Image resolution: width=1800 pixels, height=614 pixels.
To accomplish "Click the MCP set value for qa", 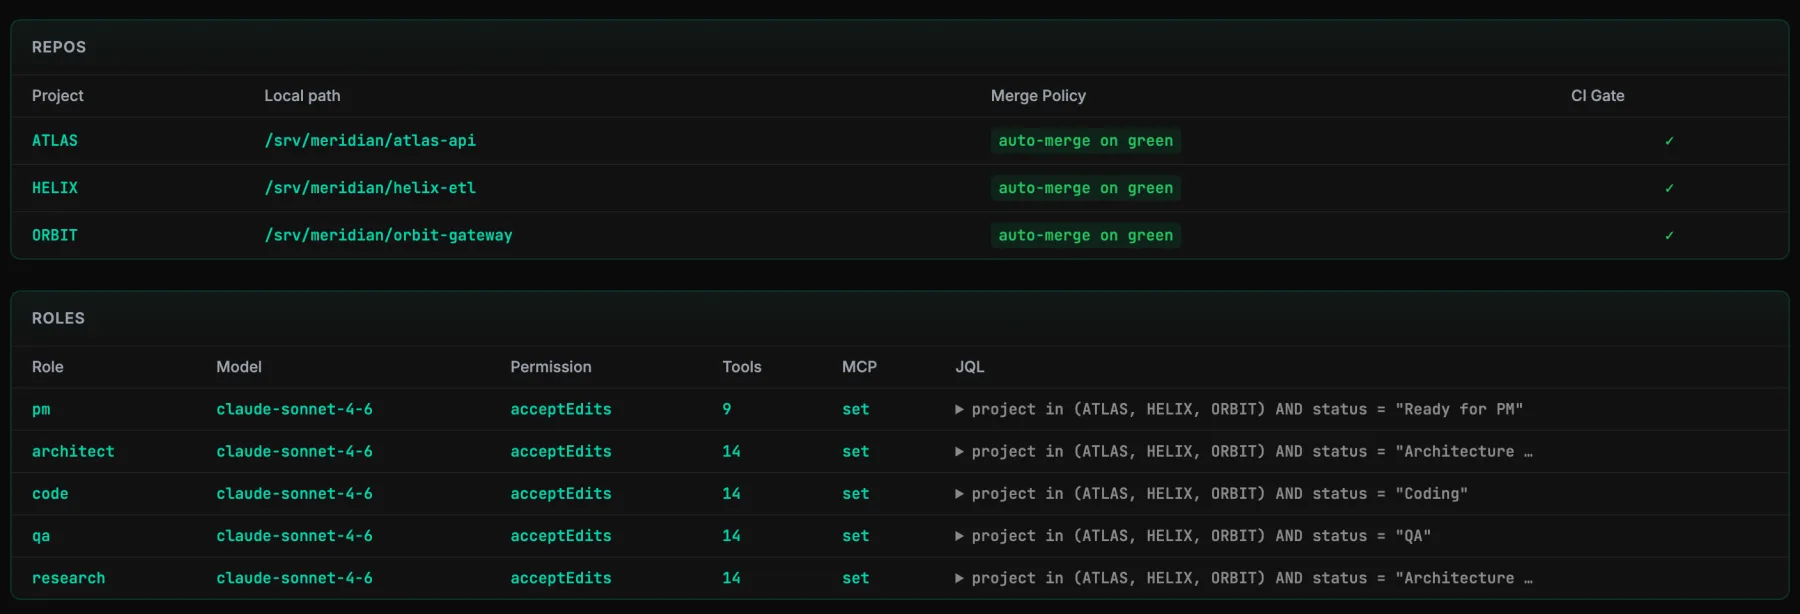I will pos(856,536).
